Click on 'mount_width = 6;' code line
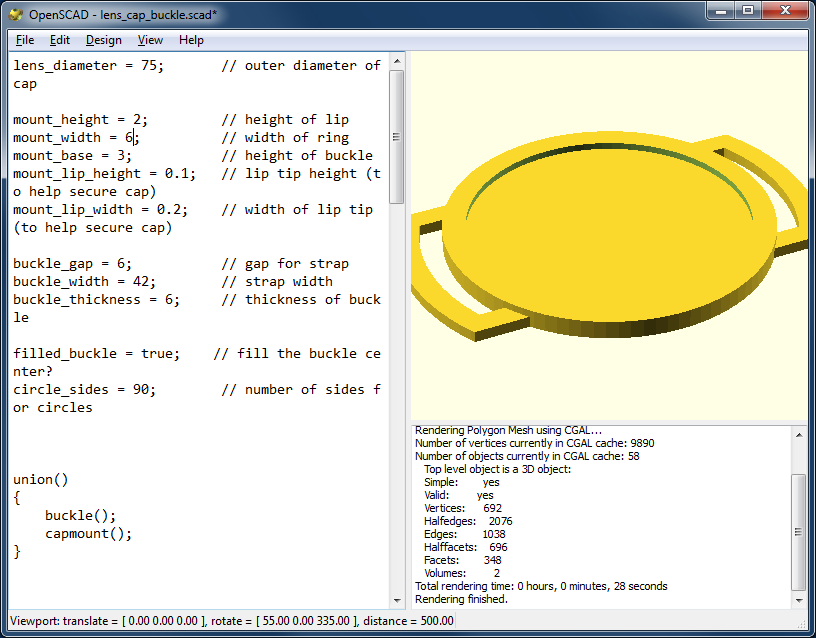 76,138
